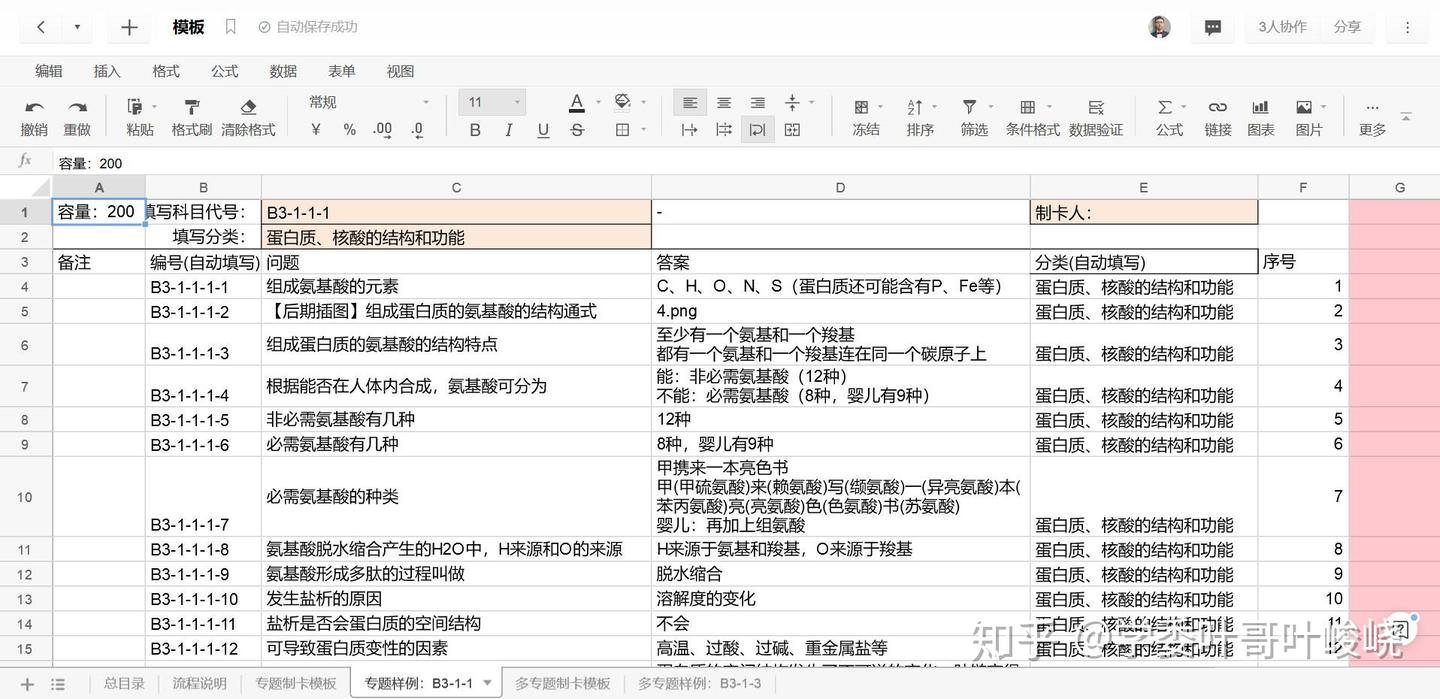Screen dimensions: 1440x699
Task: Open the font size 11 dropdown
Action: coord(492,102)
